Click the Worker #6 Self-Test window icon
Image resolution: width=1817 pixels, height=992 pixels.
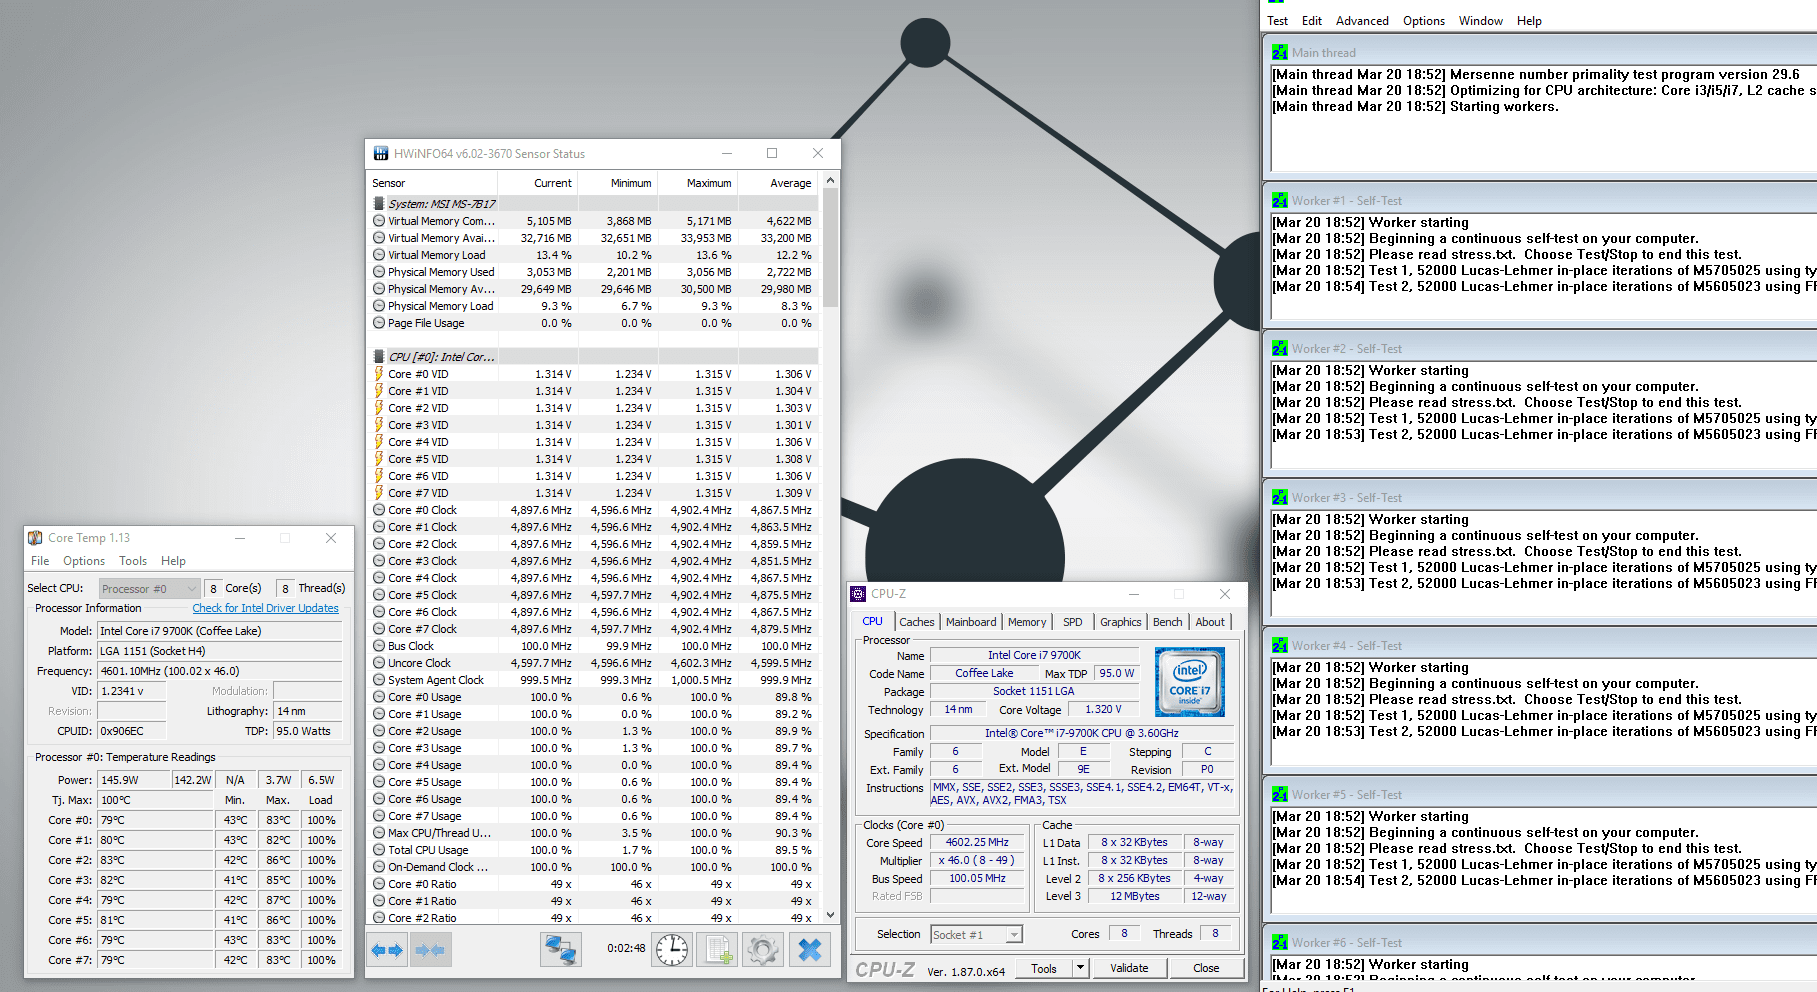(1280, 942)
